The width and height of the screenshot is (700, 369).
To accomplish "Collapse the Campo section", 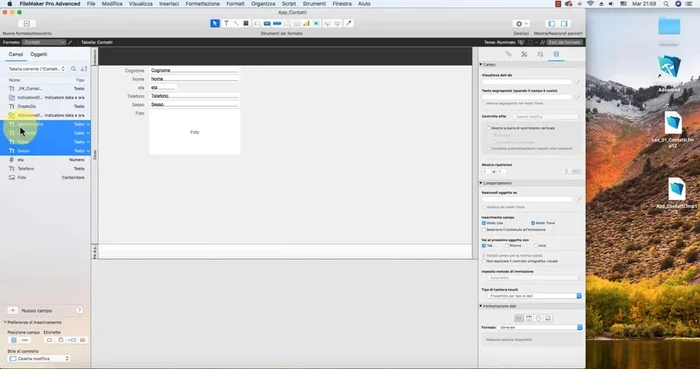I will pyautogui.click(x=481, y=65).
